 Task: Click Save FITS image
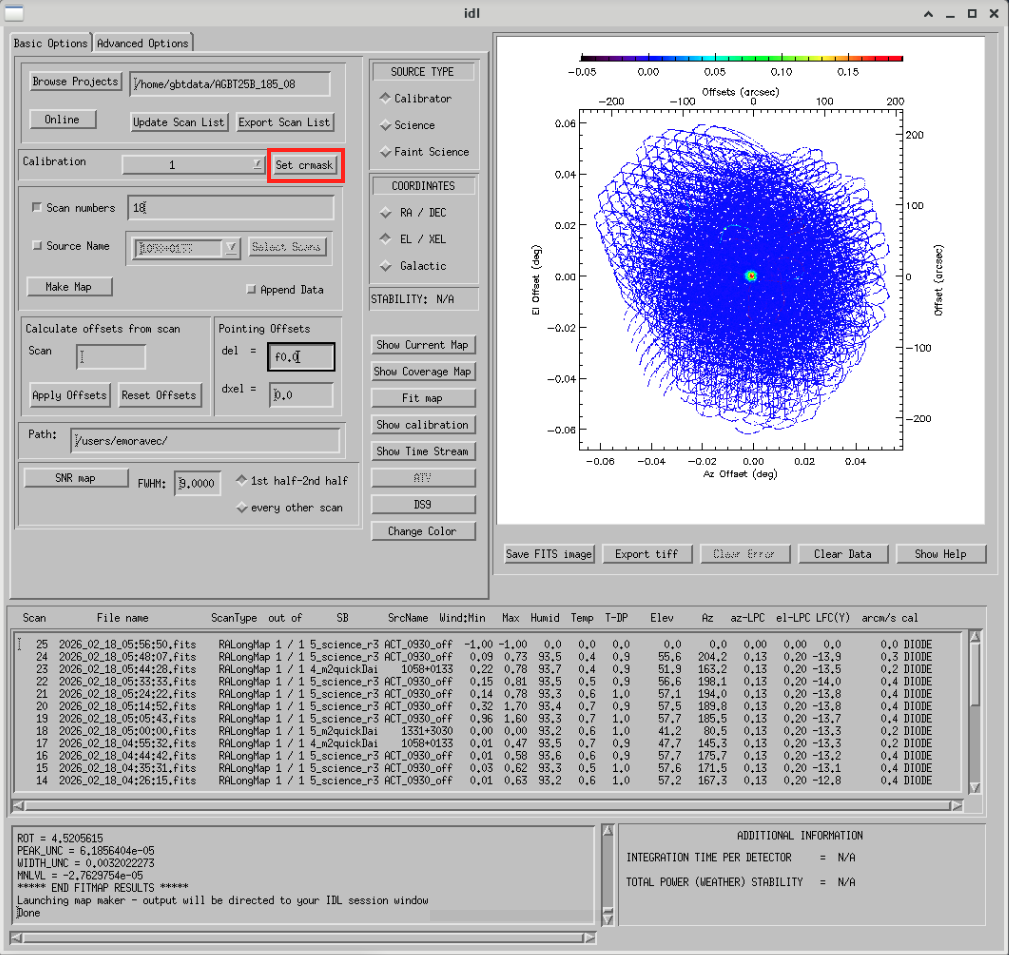[549, 554]
